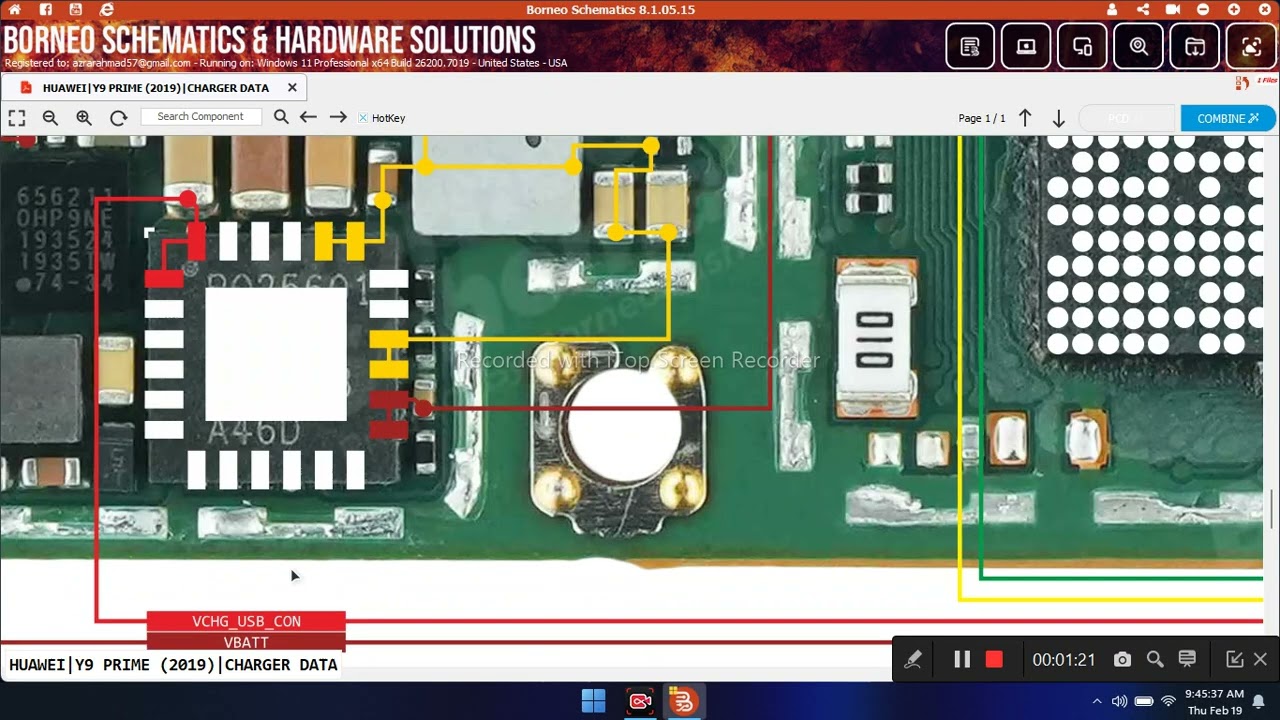Click the files list icon beside 1 Files
Viewport: 1280px width, 720px height.
pyautogui.click(x=1243, y=83)
